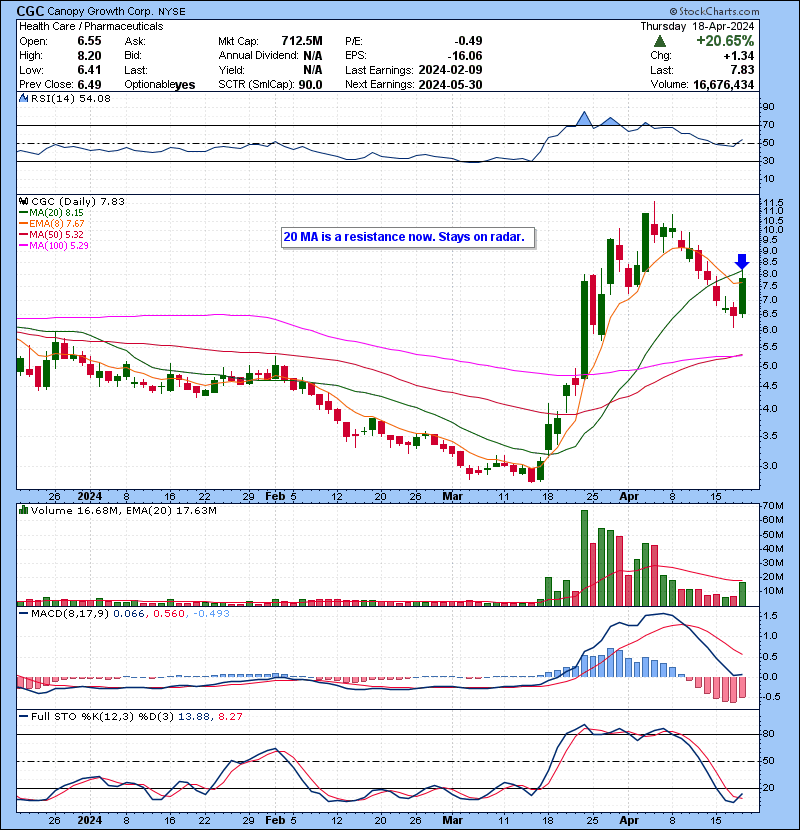Click the N/A value next to Yield
Viewport: 800px width, 830px height.
tap(313, 70)
